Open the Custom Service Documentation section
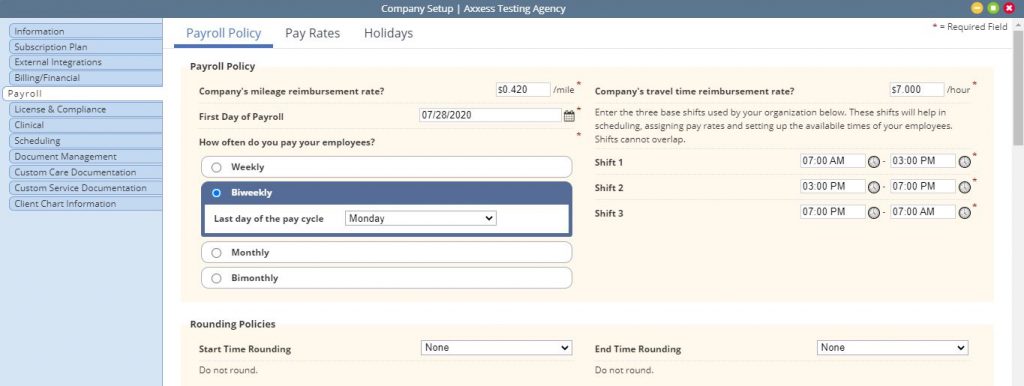The height and width of the screenshot is (386, 1024). click(86, 187)
